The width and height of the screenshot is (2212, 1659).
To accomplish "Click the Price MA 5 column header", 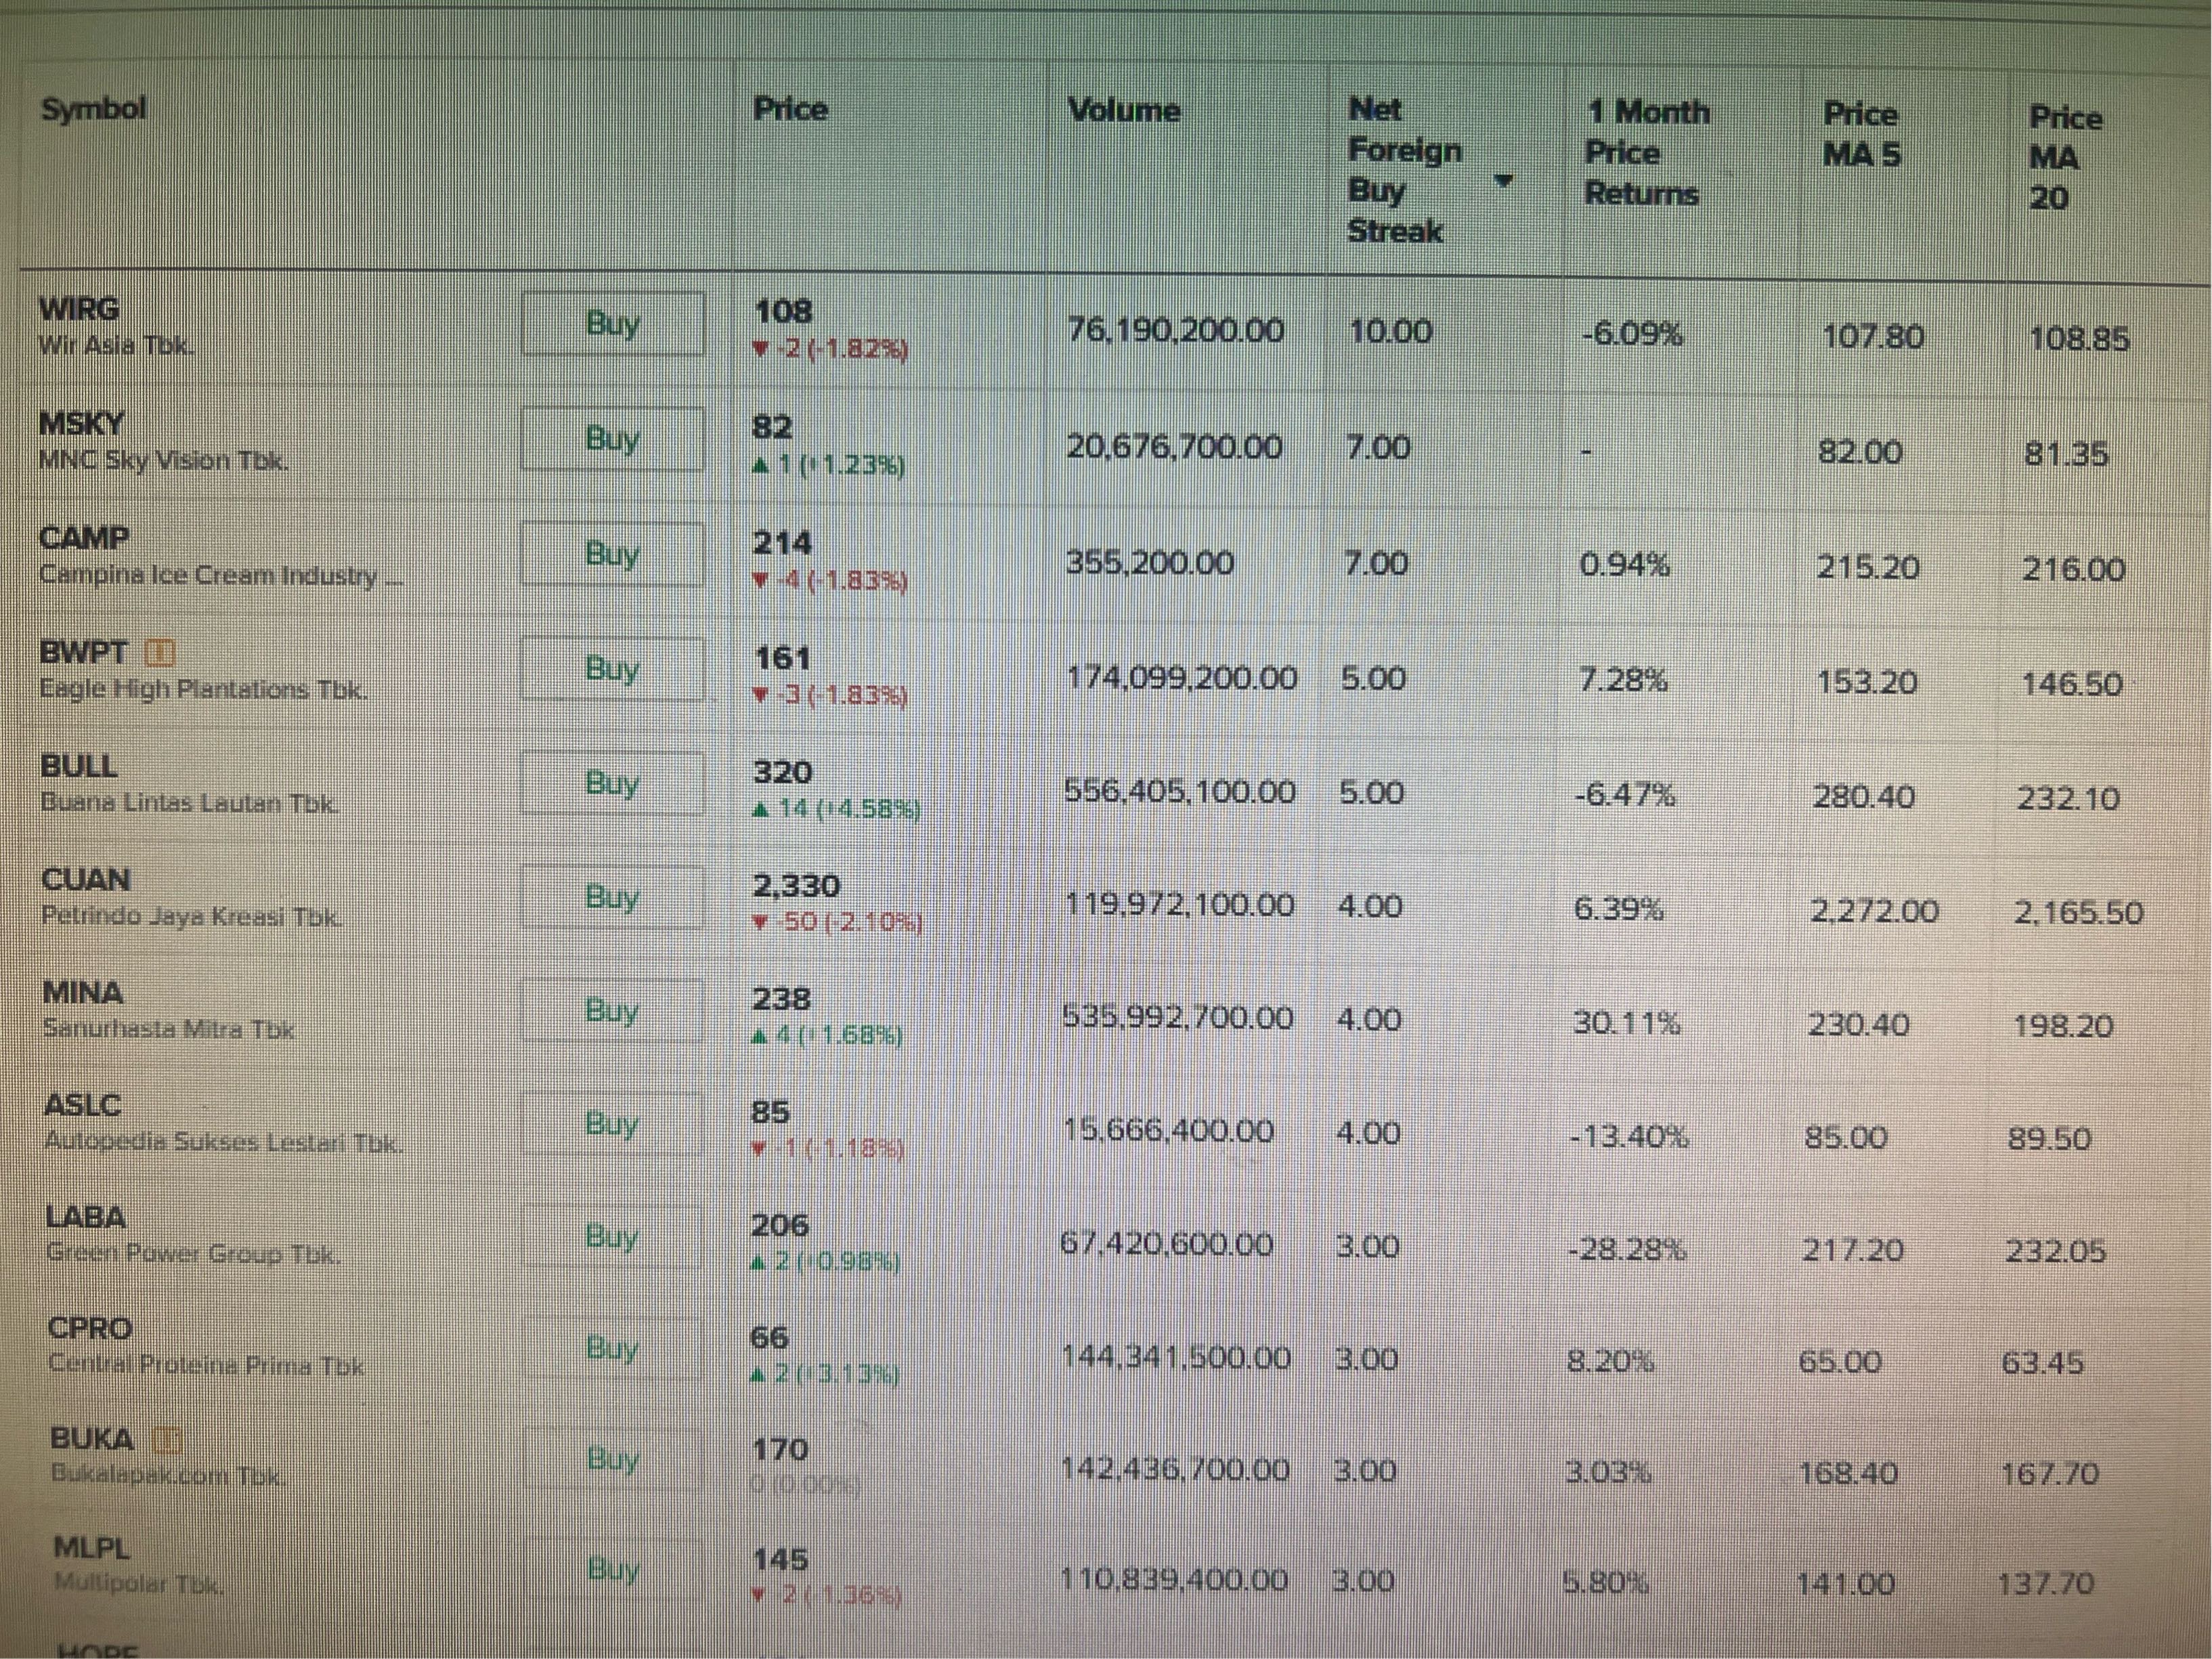I will point(1860,134).
